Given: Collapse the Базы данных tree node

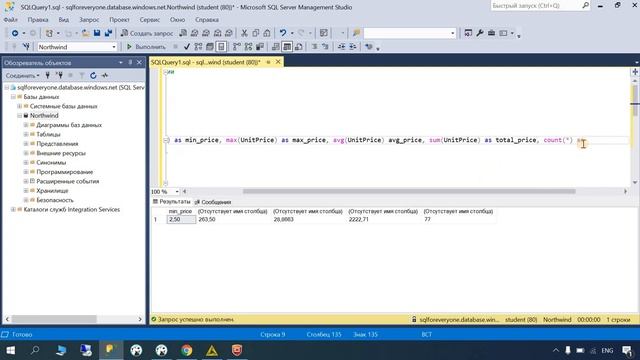Looking at the screenshot, I should 13,97.
